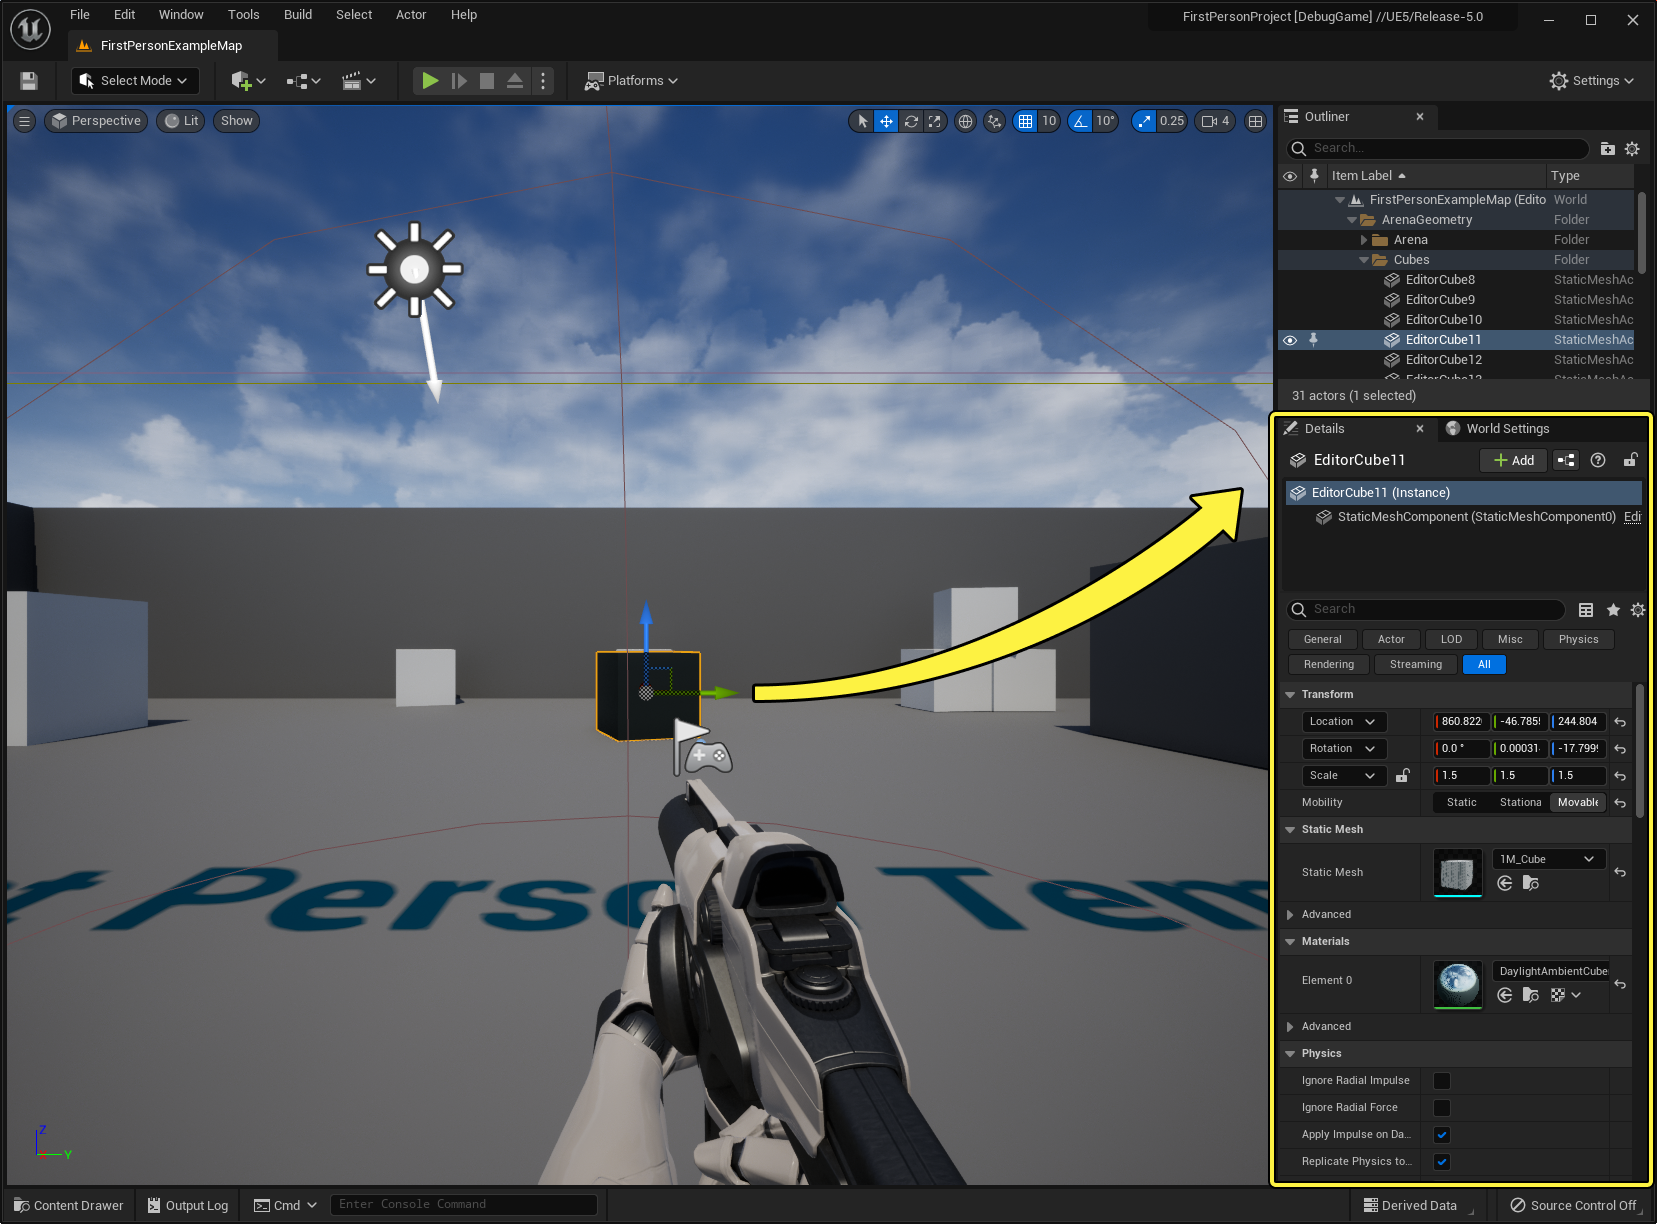Open the play options three-dot menu
This screenshot has height=1224, width=1657.
(x=543, y=81)
